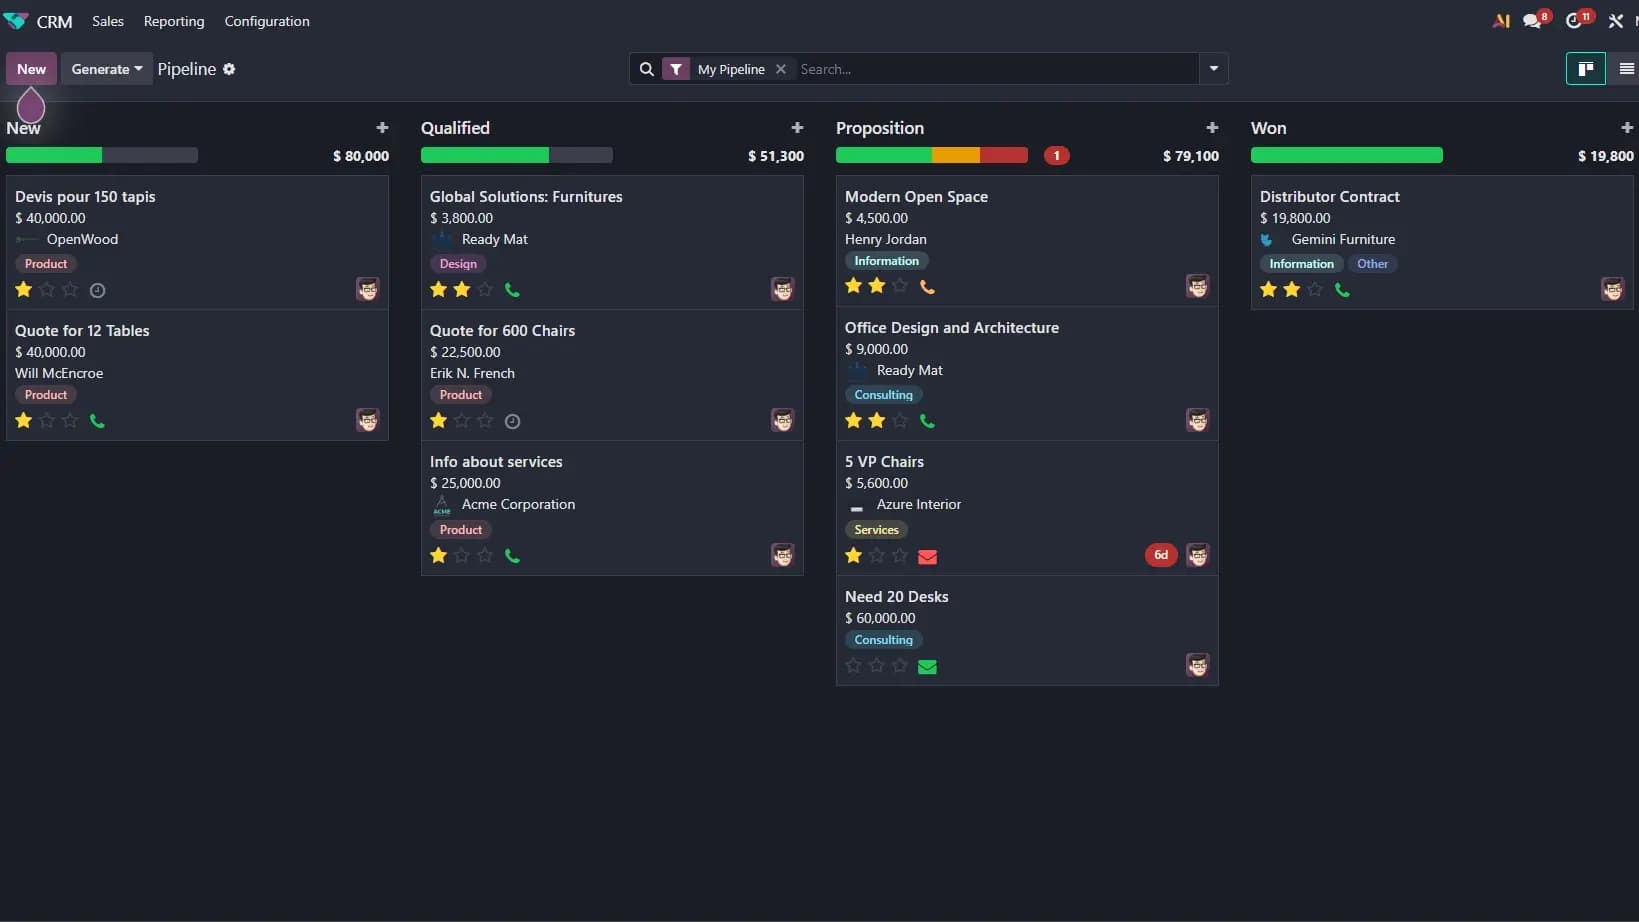The height and width of the screenshot is (922, 1639).
Task: Open the Need 20 Desks card
Action: pyautogui.click(x=1027, y=631)
